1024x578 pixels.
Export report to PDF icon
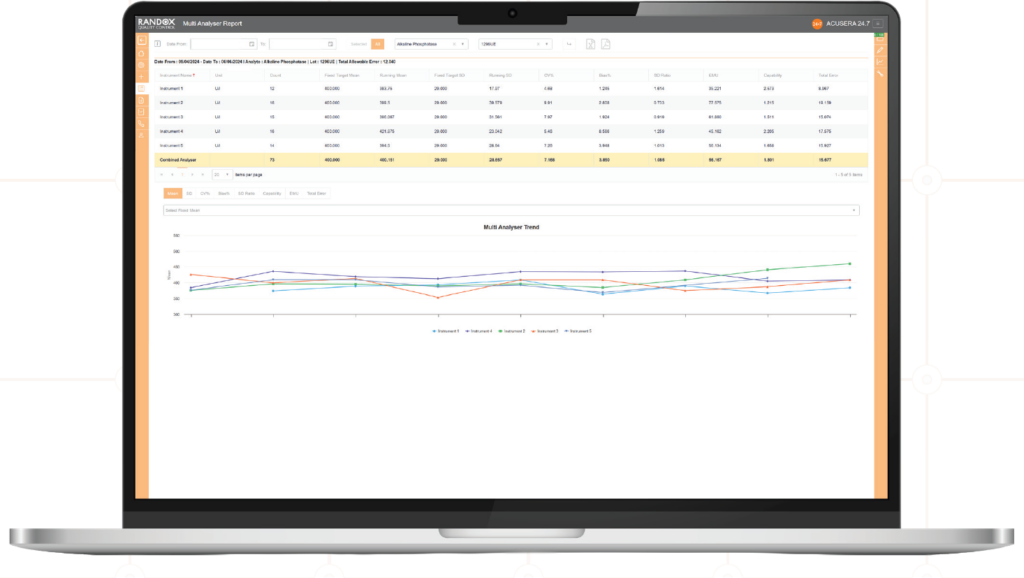click(x=605, y=44)
